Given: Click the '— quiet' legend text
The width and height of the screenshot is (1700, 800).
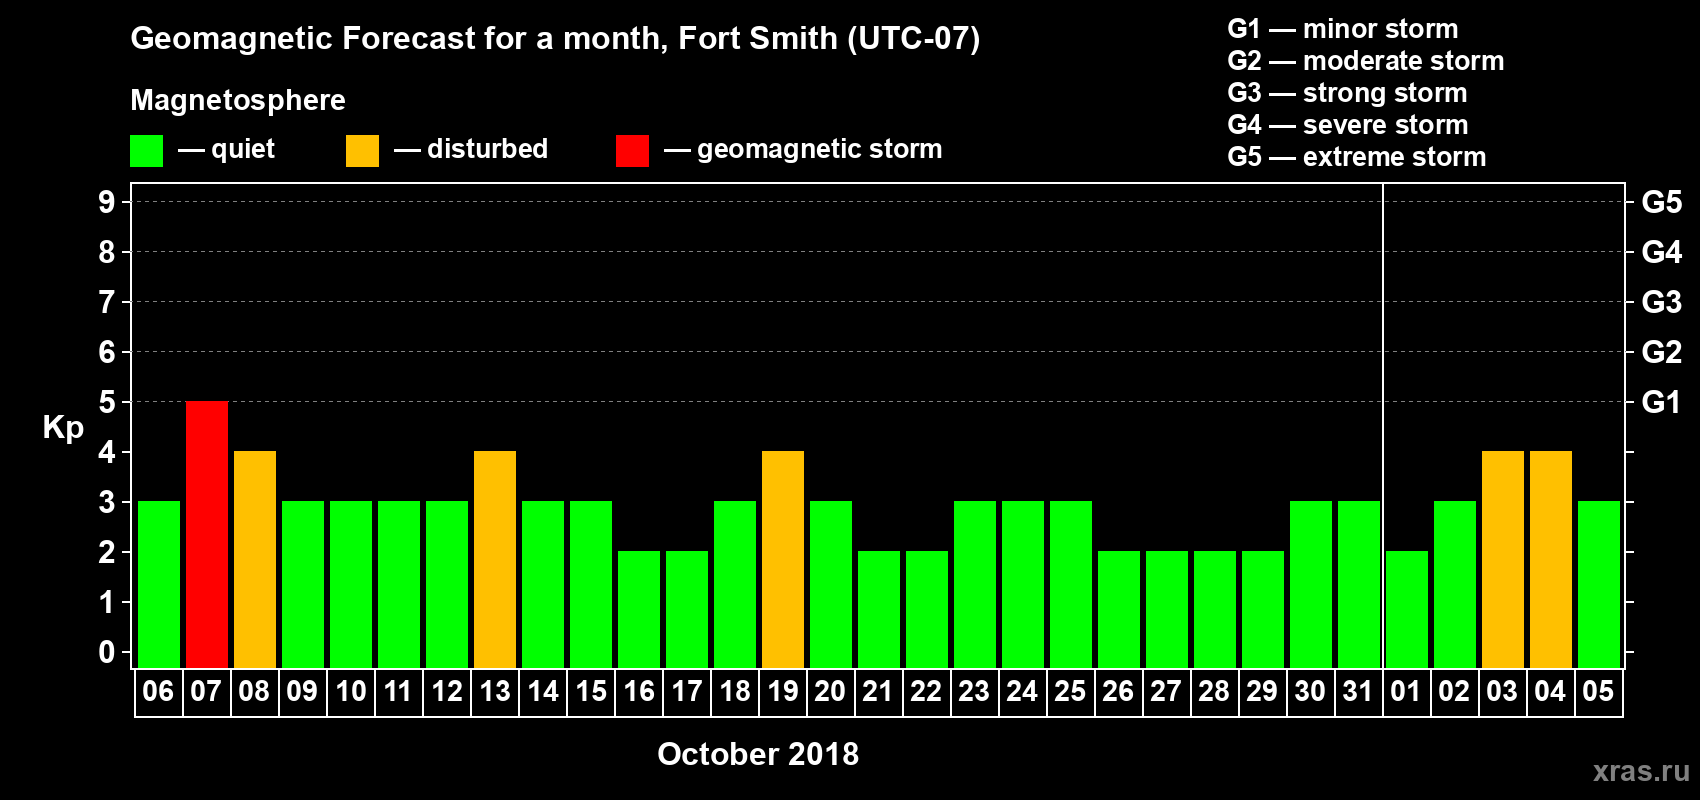Looking at the screenshot, I should (226, 149).
